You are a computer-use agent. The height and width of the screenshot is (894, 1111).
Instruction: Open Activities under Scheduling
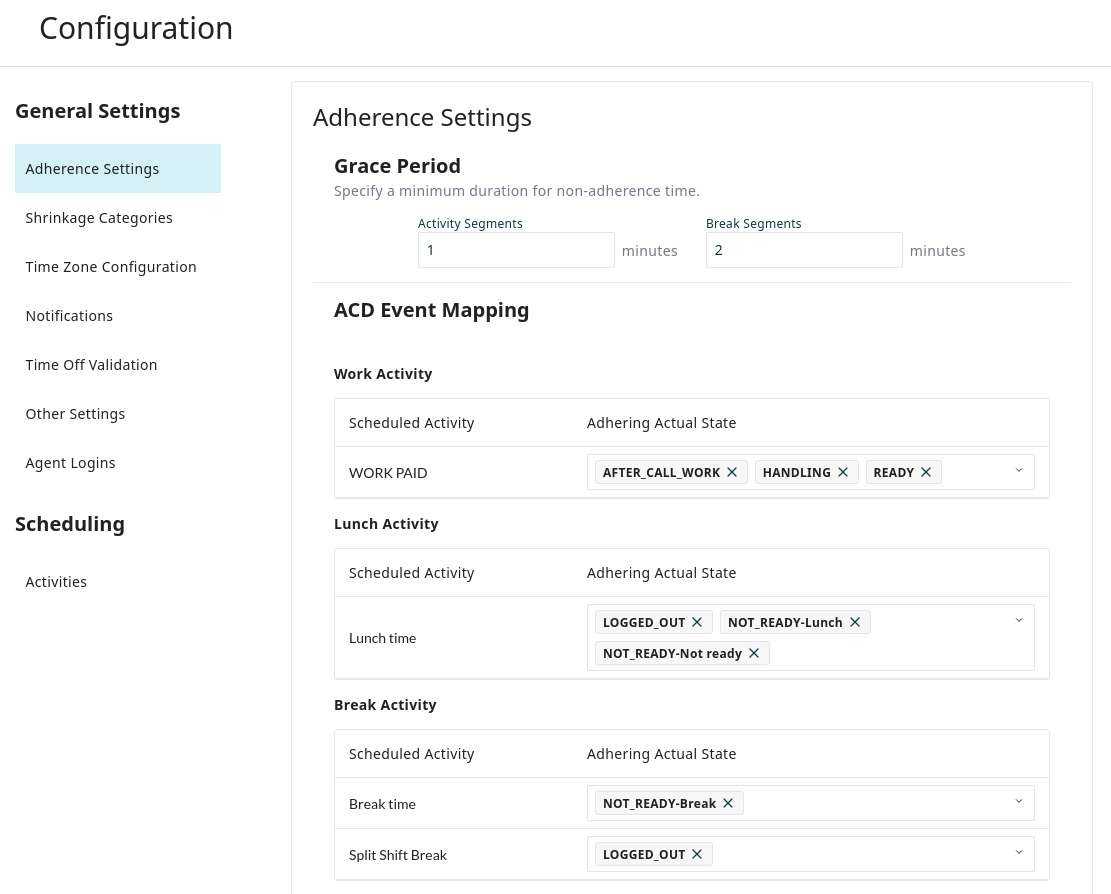(56, 582)
